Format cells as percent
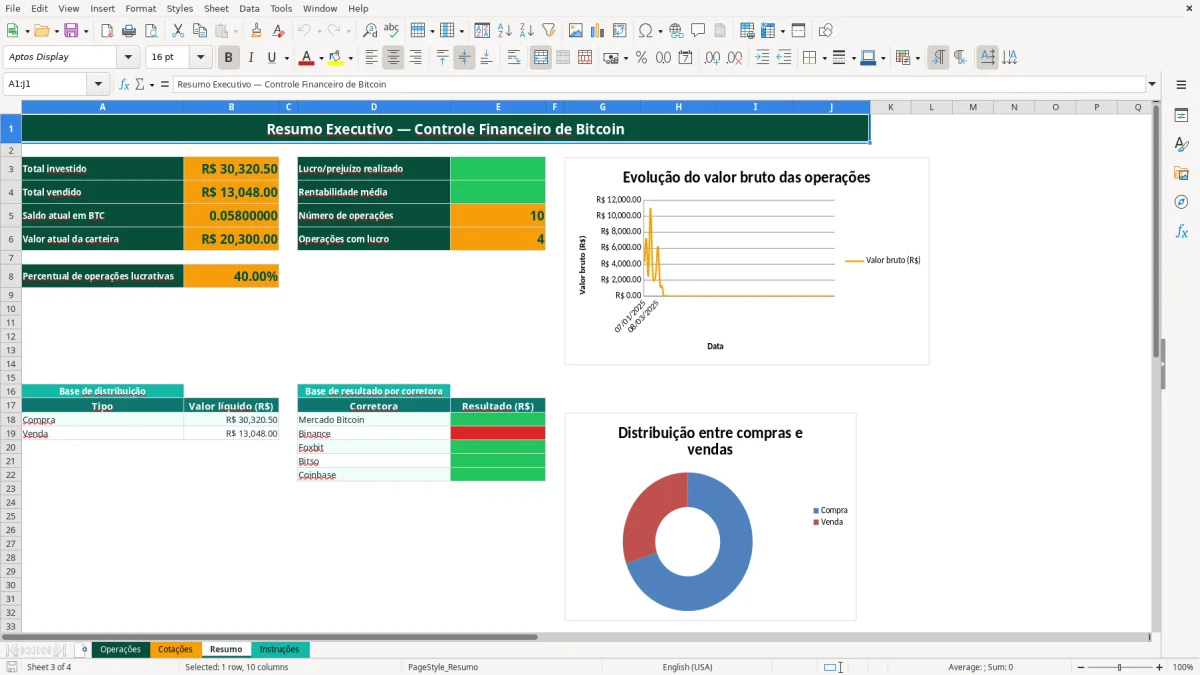The width and height of the screenshot is (1200, 675). [x=641, y=58]
